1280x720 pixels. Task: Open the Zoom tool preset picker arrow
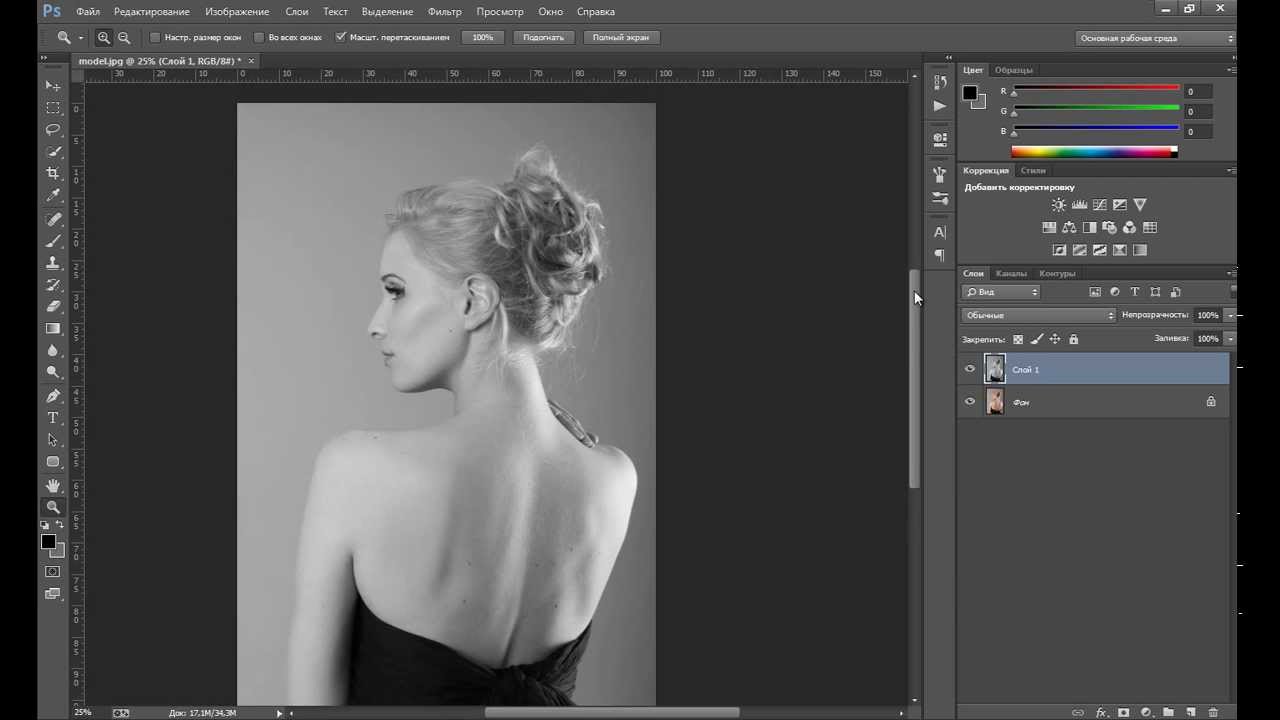point(81,38)
